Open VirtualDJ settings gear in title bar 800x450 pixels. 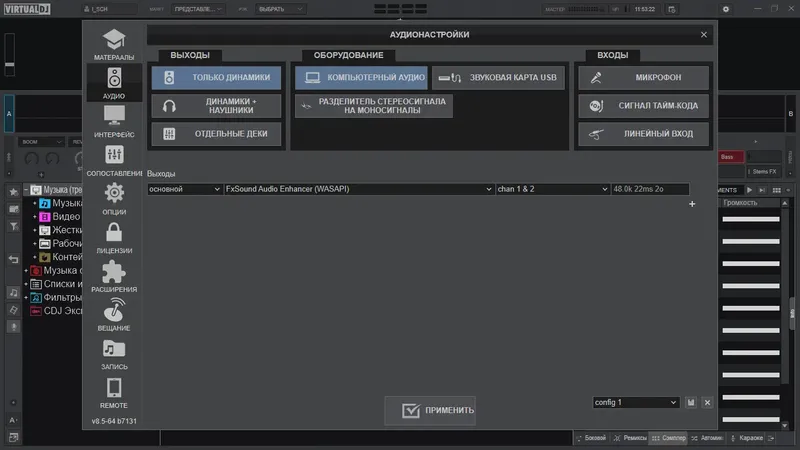[726, 9]
